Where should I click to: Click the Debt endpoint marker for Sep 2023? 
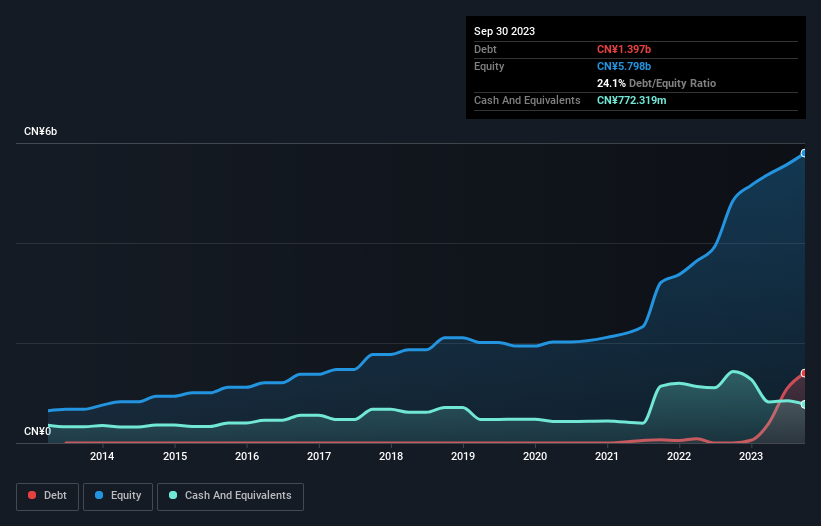[x=804, y=373]
